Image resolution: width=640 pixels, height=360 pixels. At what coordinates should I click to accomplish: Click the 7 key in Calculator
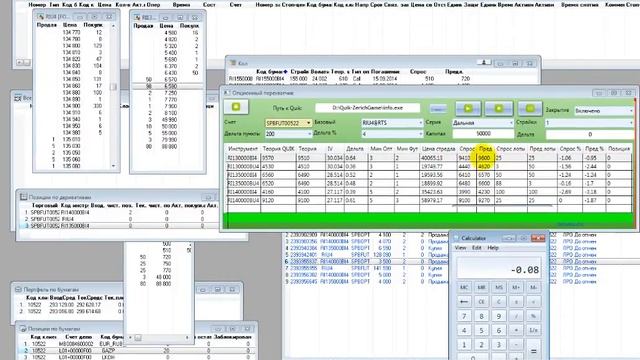(x=464, y=316)
